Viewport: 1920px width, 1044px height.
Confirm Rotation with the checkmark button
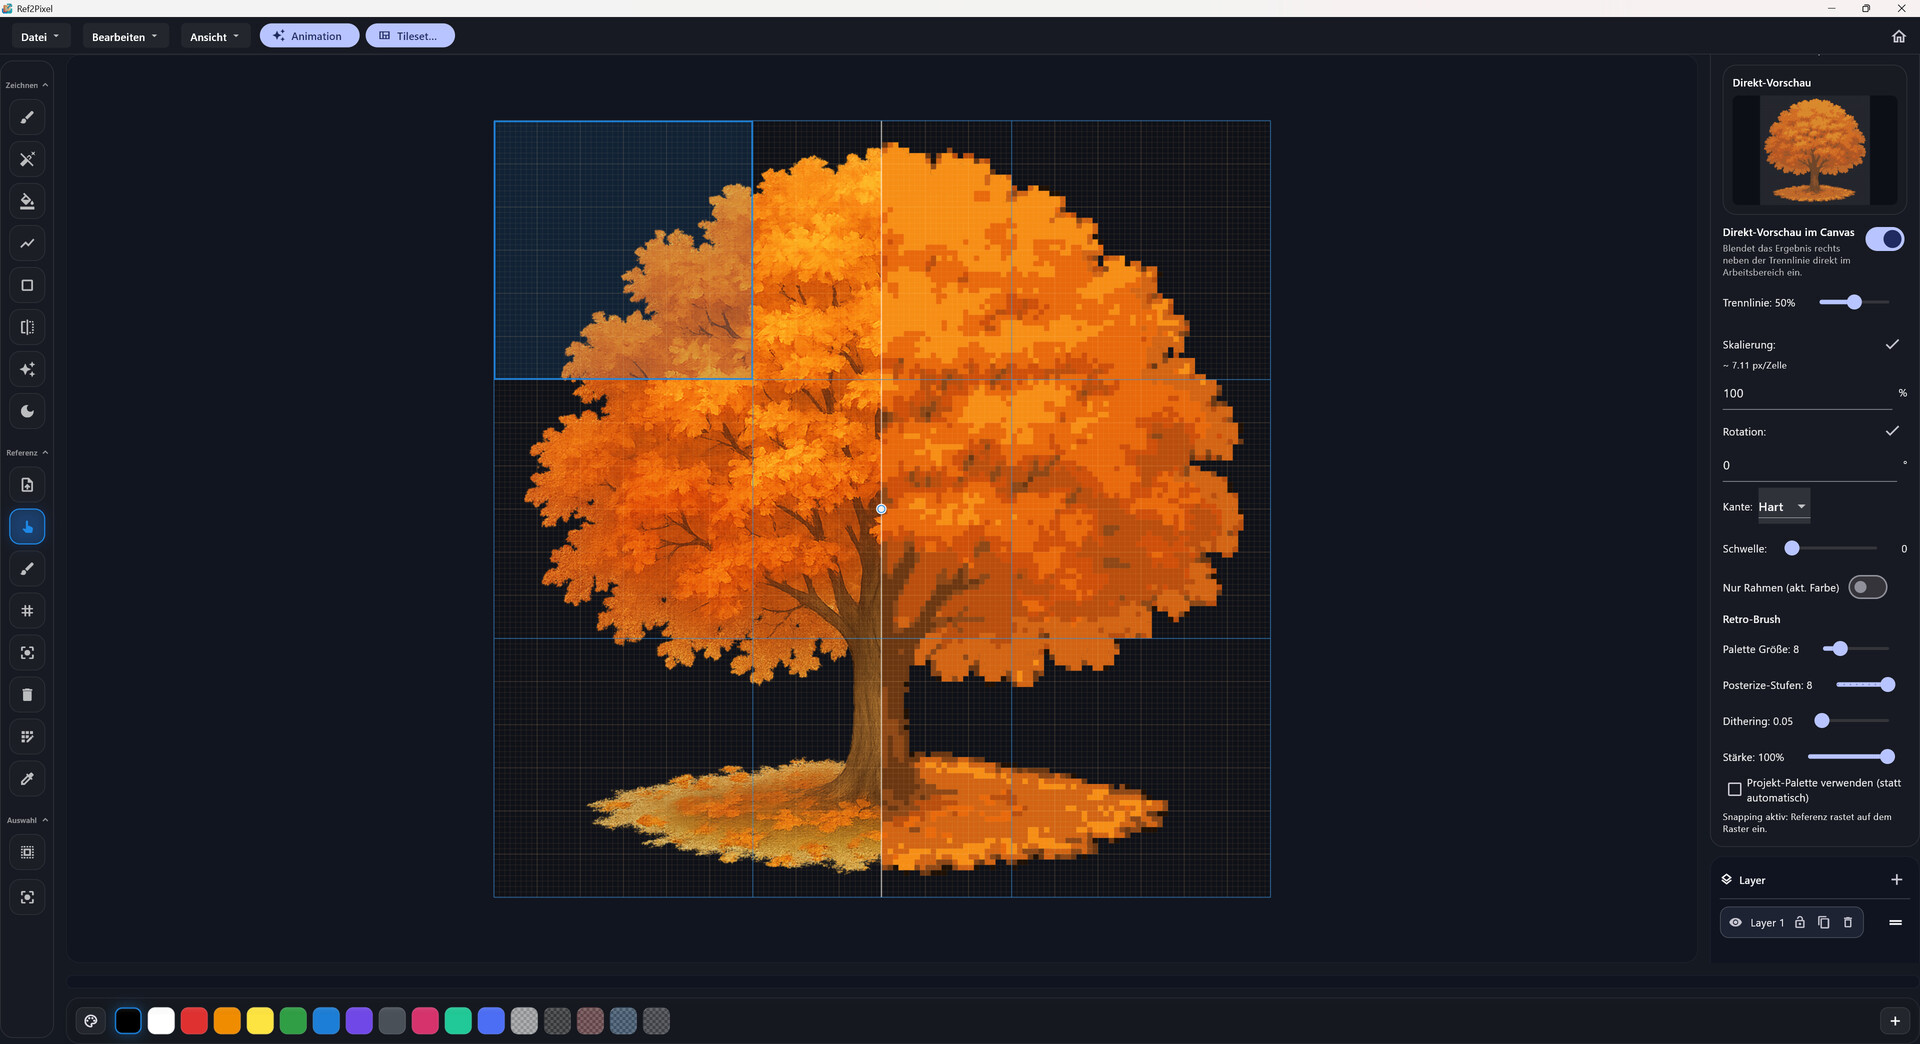click(x=1892, y=431)
